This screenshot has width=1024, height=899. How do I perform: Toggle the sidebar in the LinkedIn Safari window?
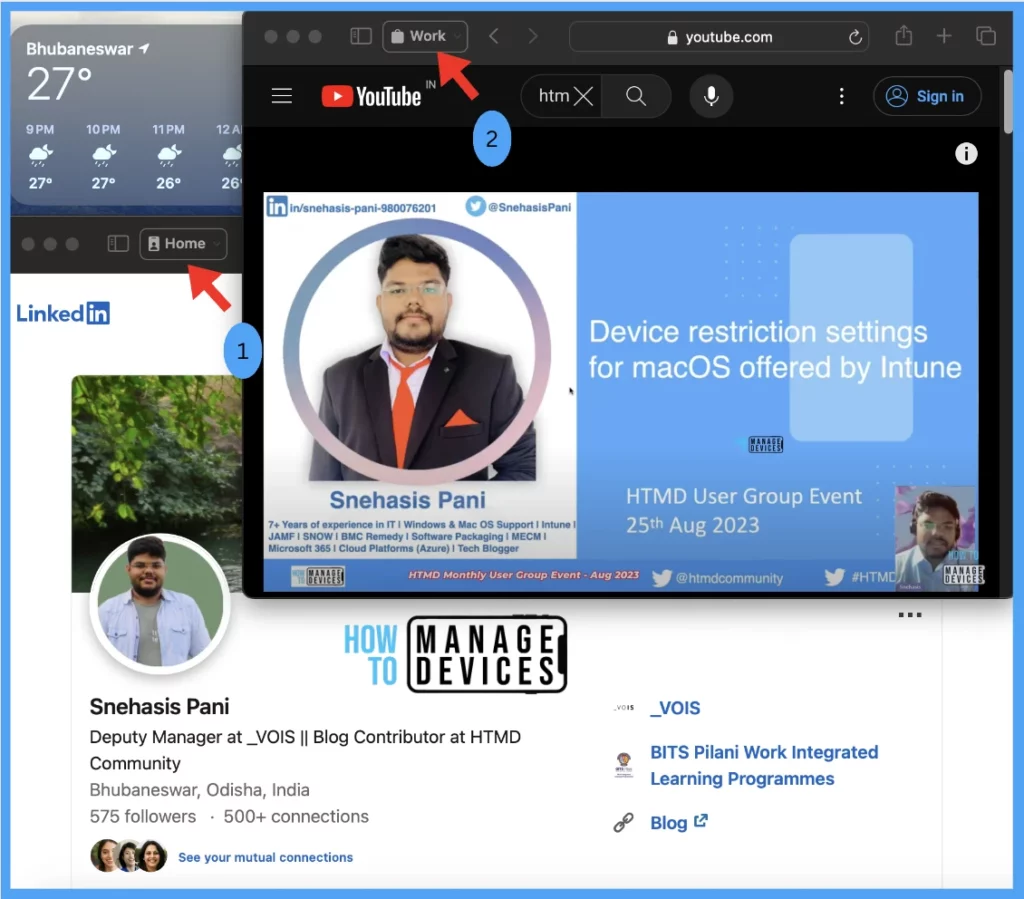click(x=118, y=244)
